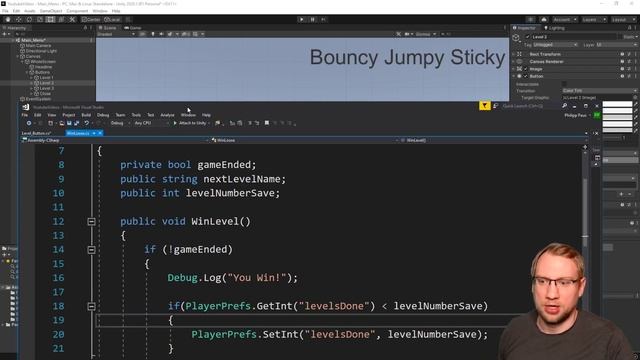Toggle the Interactable checkbox
This screenshot has width=640, height=360.
pos(564,84)
